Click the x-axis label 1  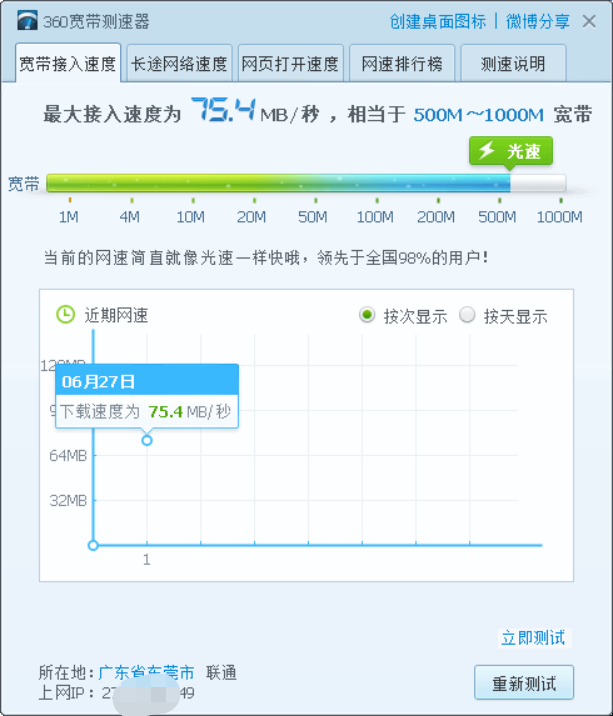[147, 559]
